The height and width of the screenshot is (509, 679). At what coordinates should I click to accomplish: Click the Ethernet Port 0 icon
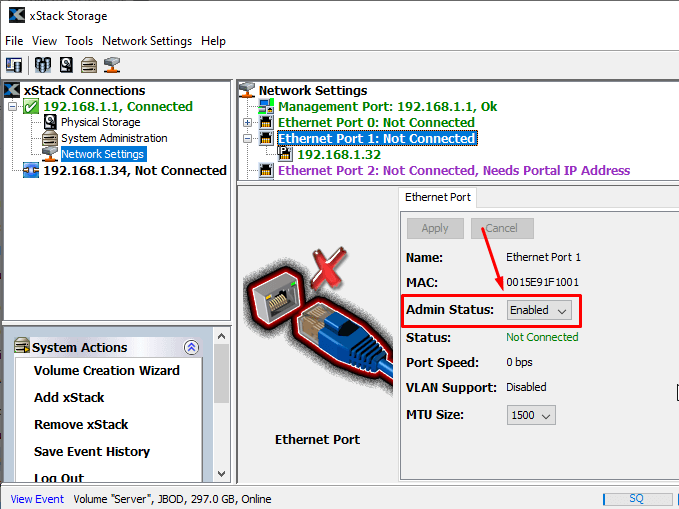266,122
